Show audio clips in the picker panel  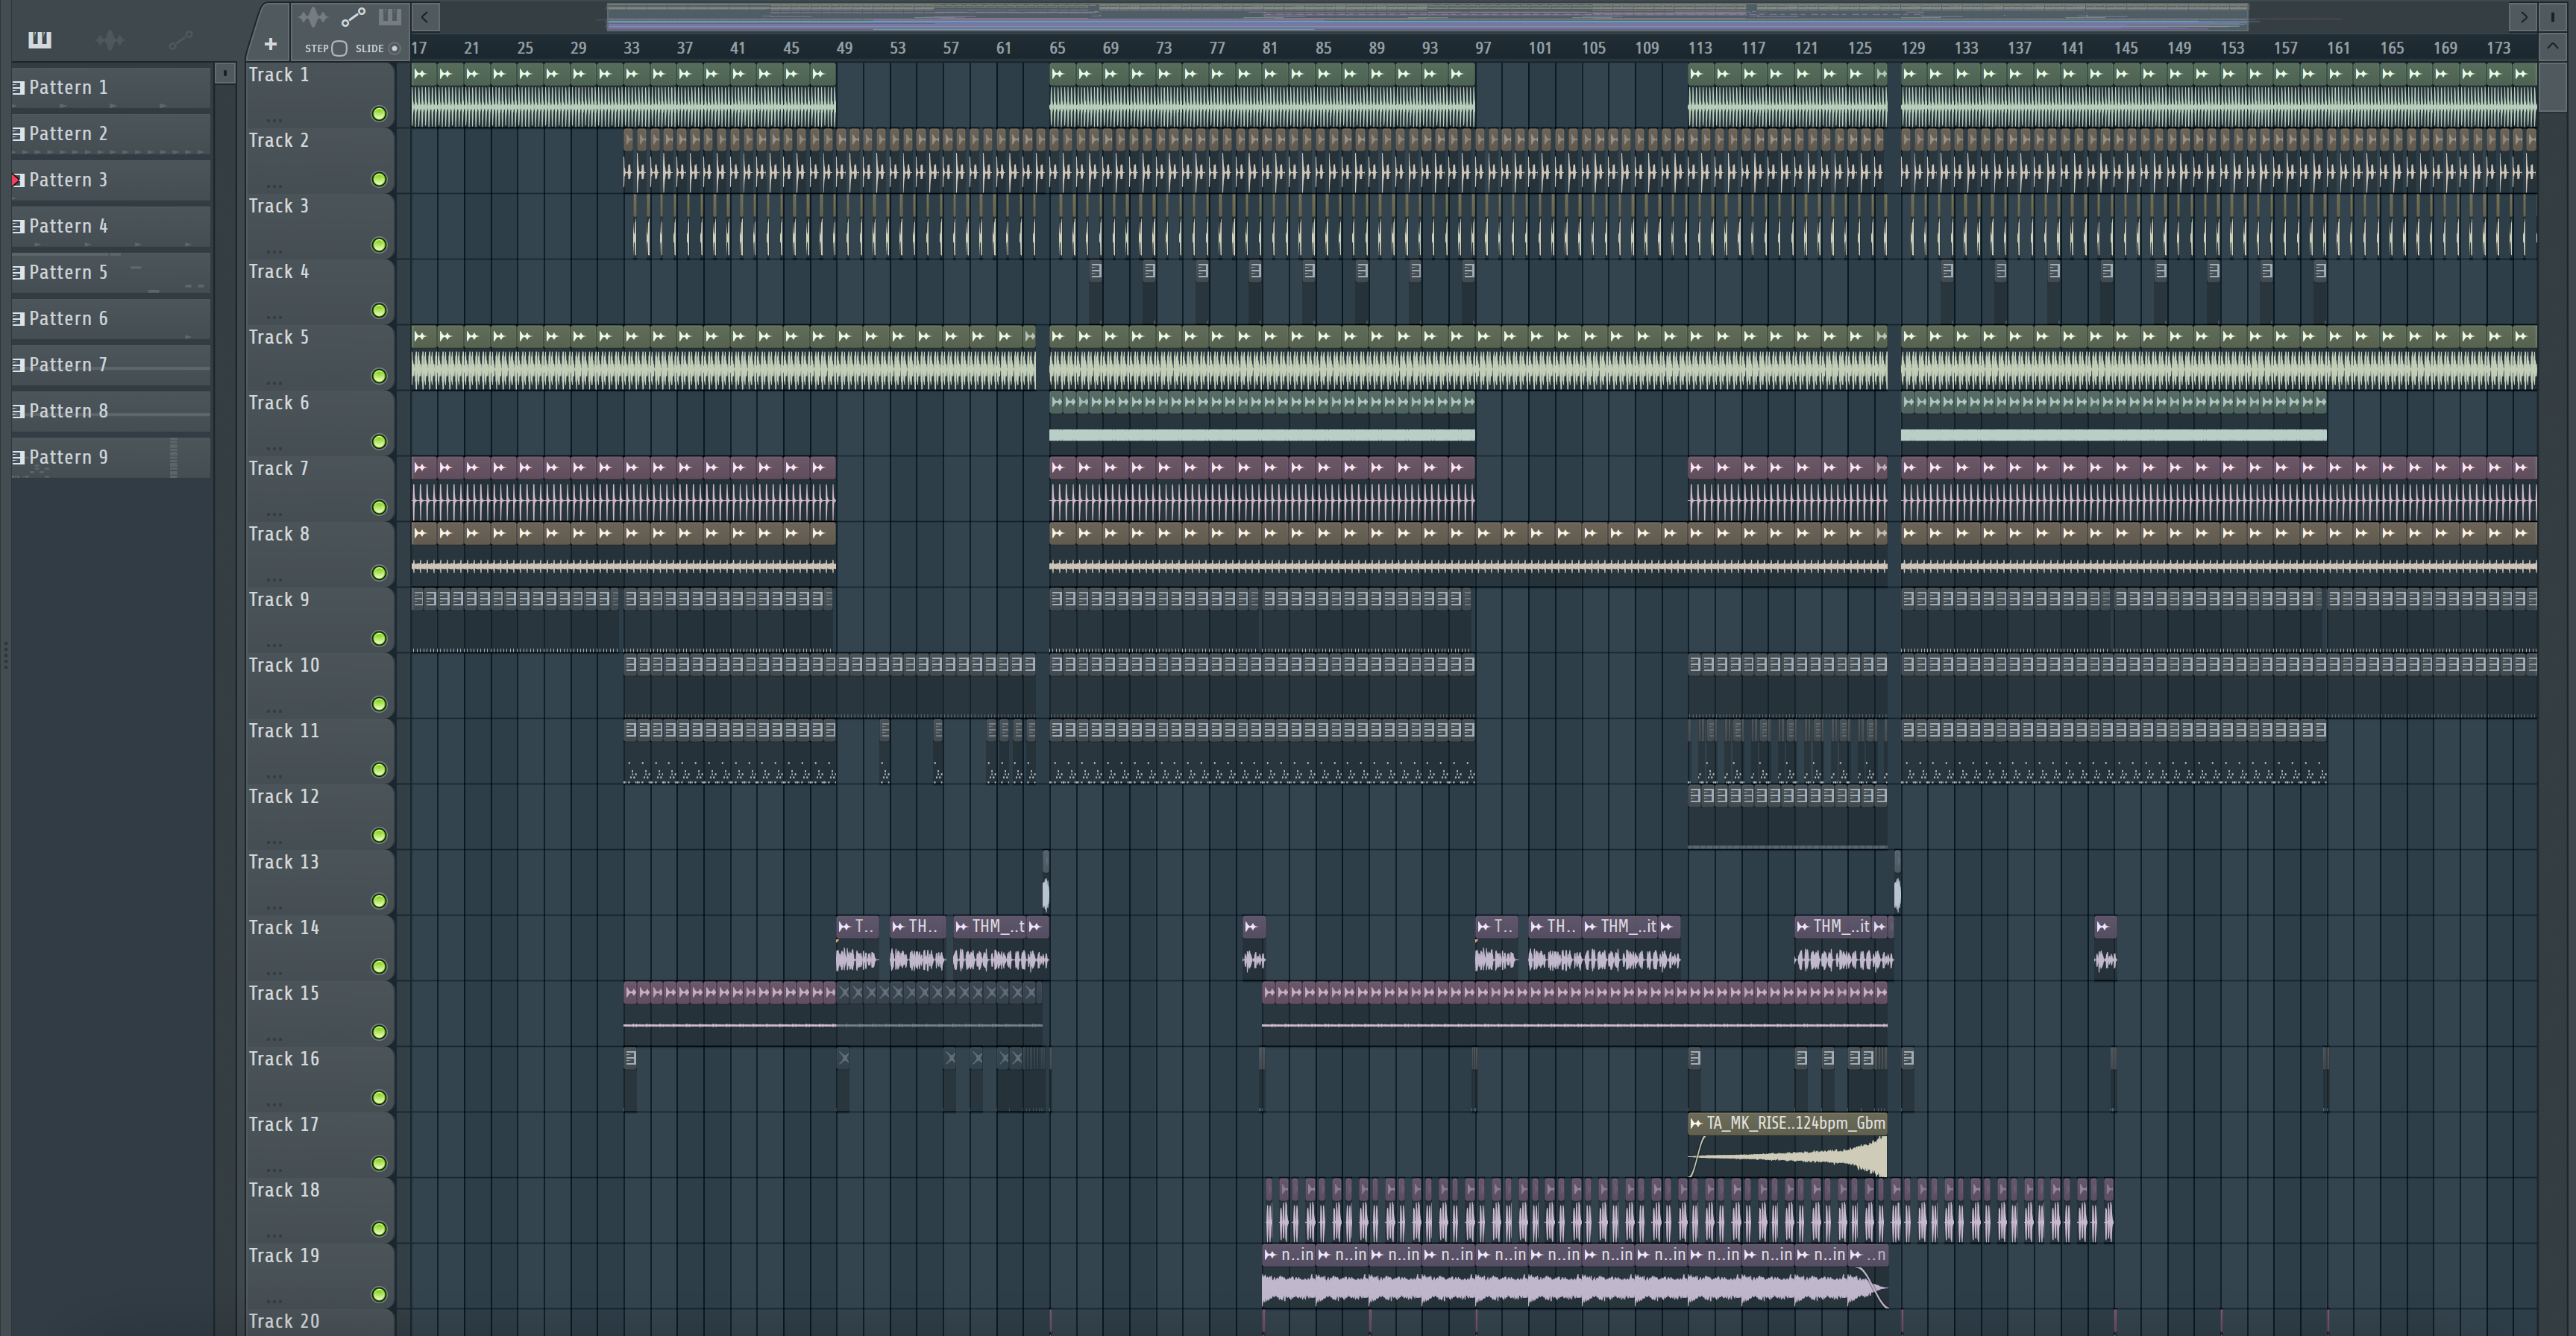pyautogui.click(x=110, y=40)
